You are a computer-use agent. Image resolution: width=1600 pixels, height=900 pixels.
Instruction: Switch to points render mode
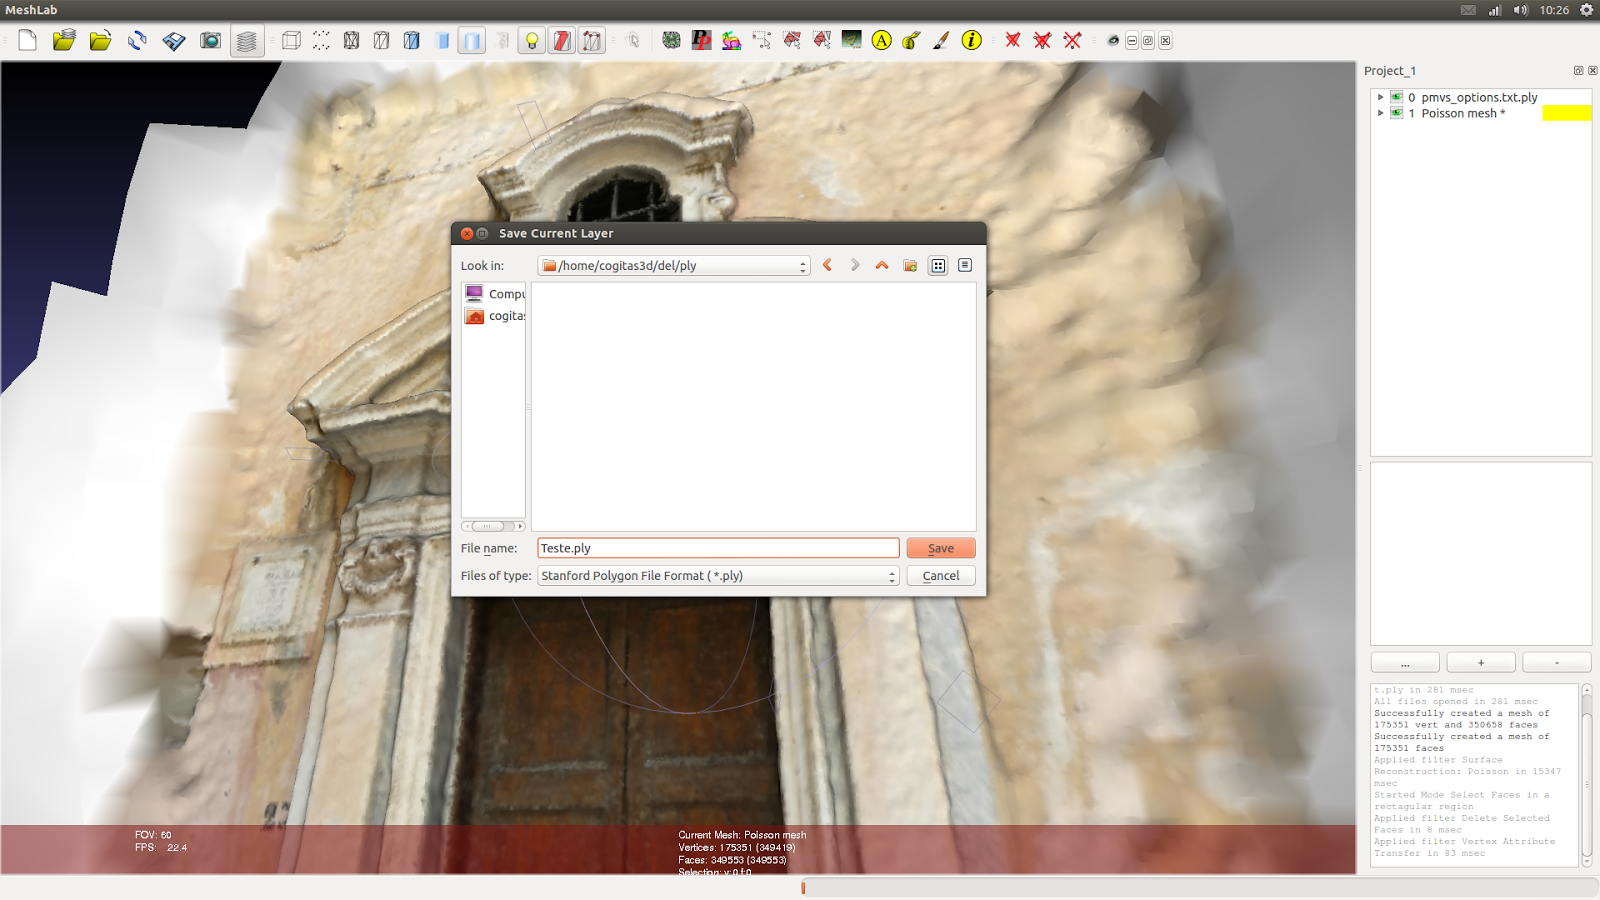pyautogui.click(x=321, y=40)
